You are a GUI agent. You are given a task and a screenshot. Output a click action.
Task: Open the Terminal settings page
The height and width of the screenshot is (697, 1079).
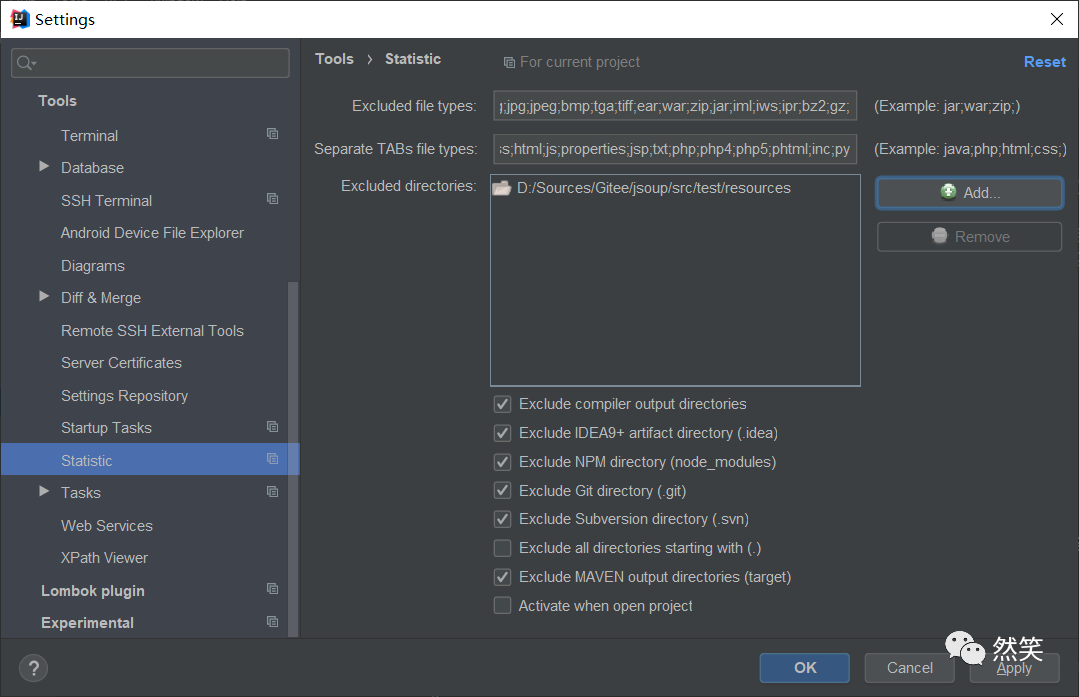89,136
